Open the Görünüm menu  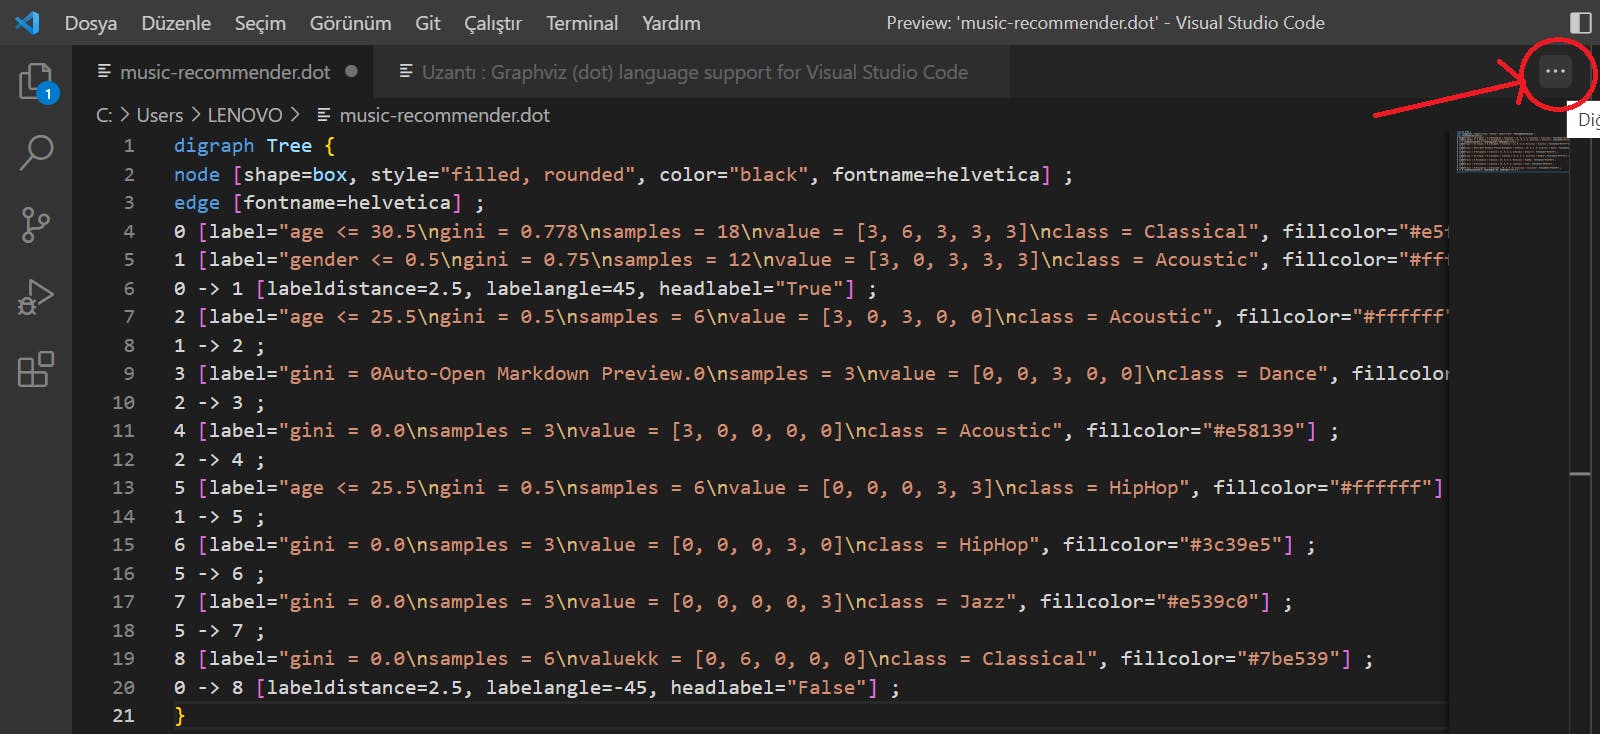pos(350,22)
